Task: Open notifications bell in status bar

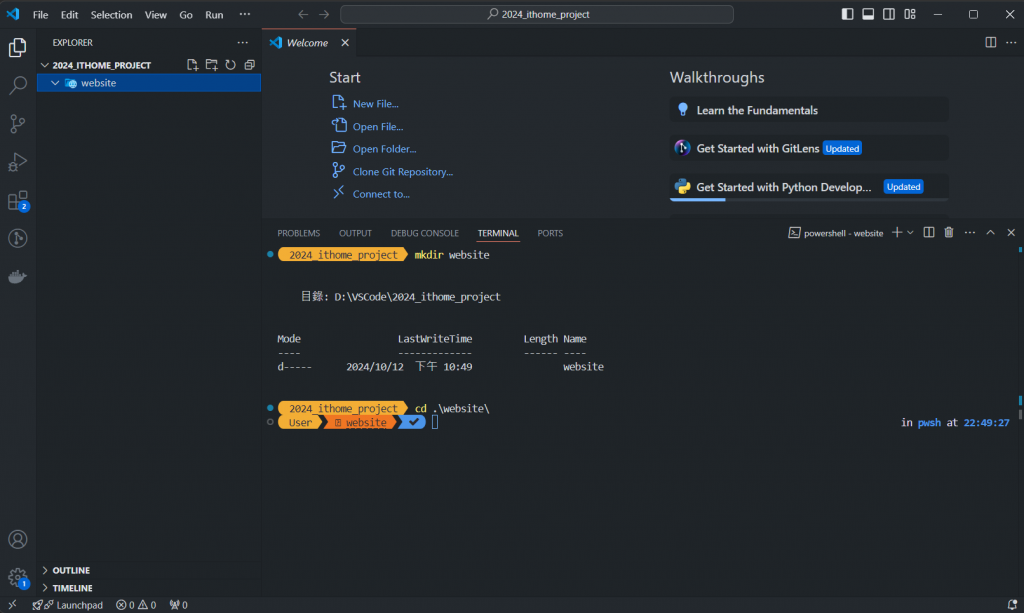Action: click(x=1012, y=605)
